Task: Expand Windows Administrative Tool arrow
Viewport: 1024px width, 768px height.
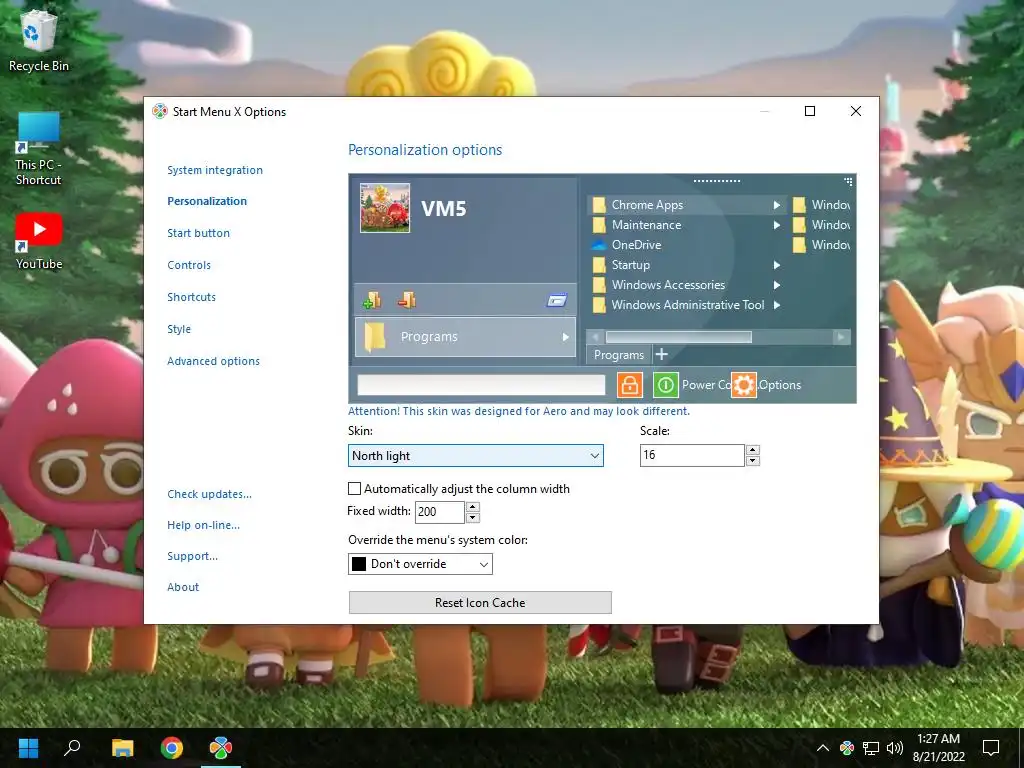Action: (776, 305)
